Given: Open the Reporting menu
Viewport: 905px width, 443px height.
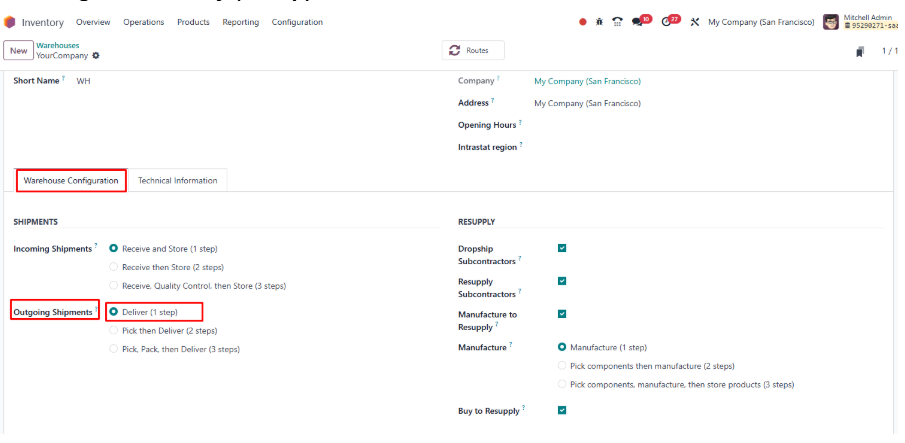Looking at the screenshot, I should click(x=240, y=22).
